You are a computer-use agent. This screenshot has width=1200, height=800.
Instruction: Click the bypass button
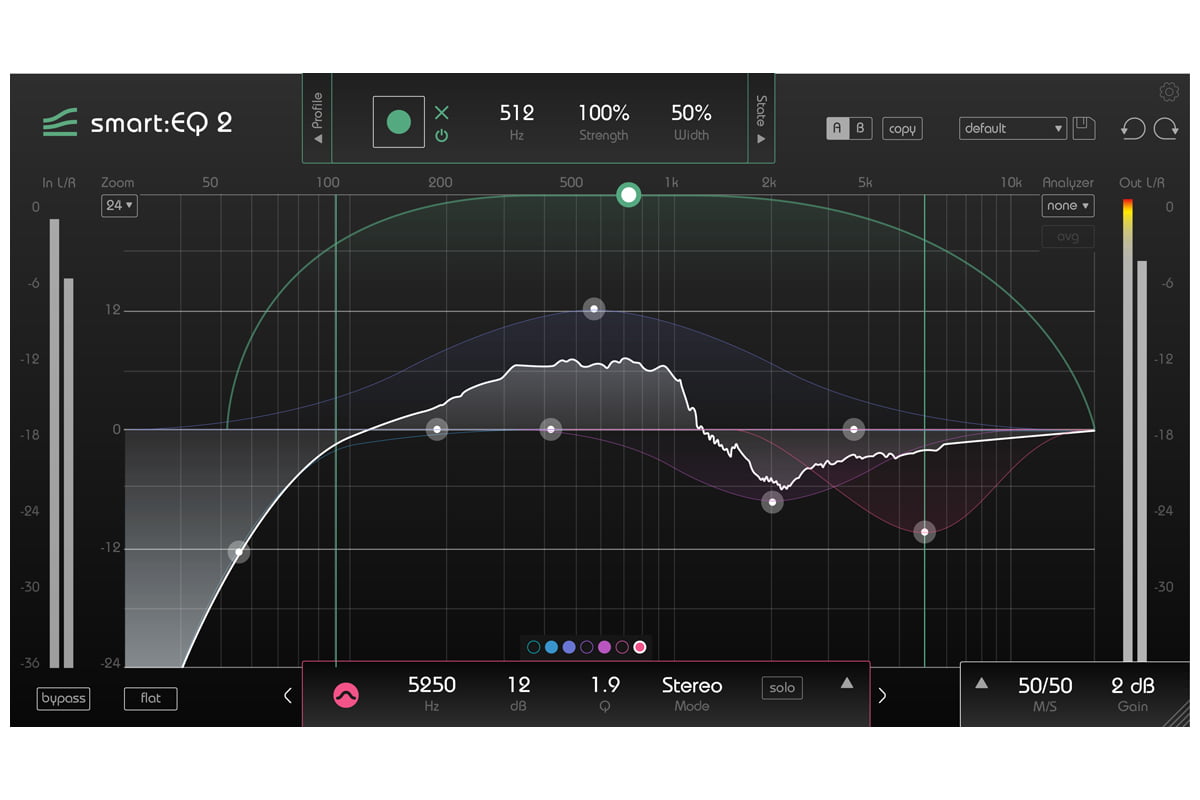tap(63, 698)
